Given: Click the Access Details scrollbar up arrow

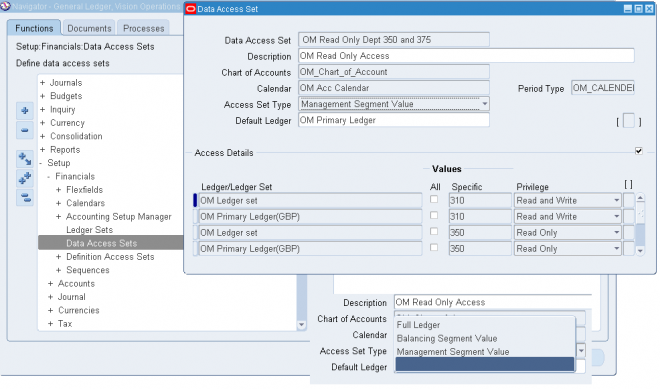Looking at the screenshot, I should point(640,198).
